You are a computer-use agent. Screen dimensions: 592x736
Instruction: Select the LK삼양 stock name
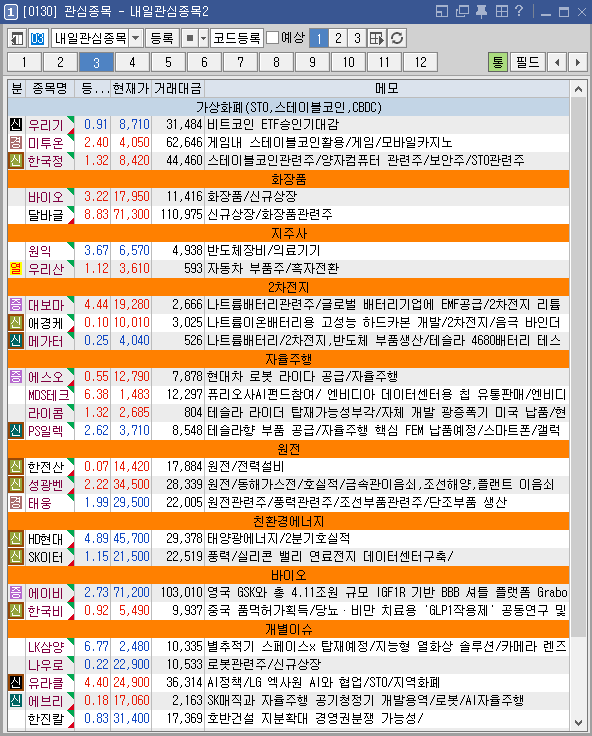(x=46, y=647)
